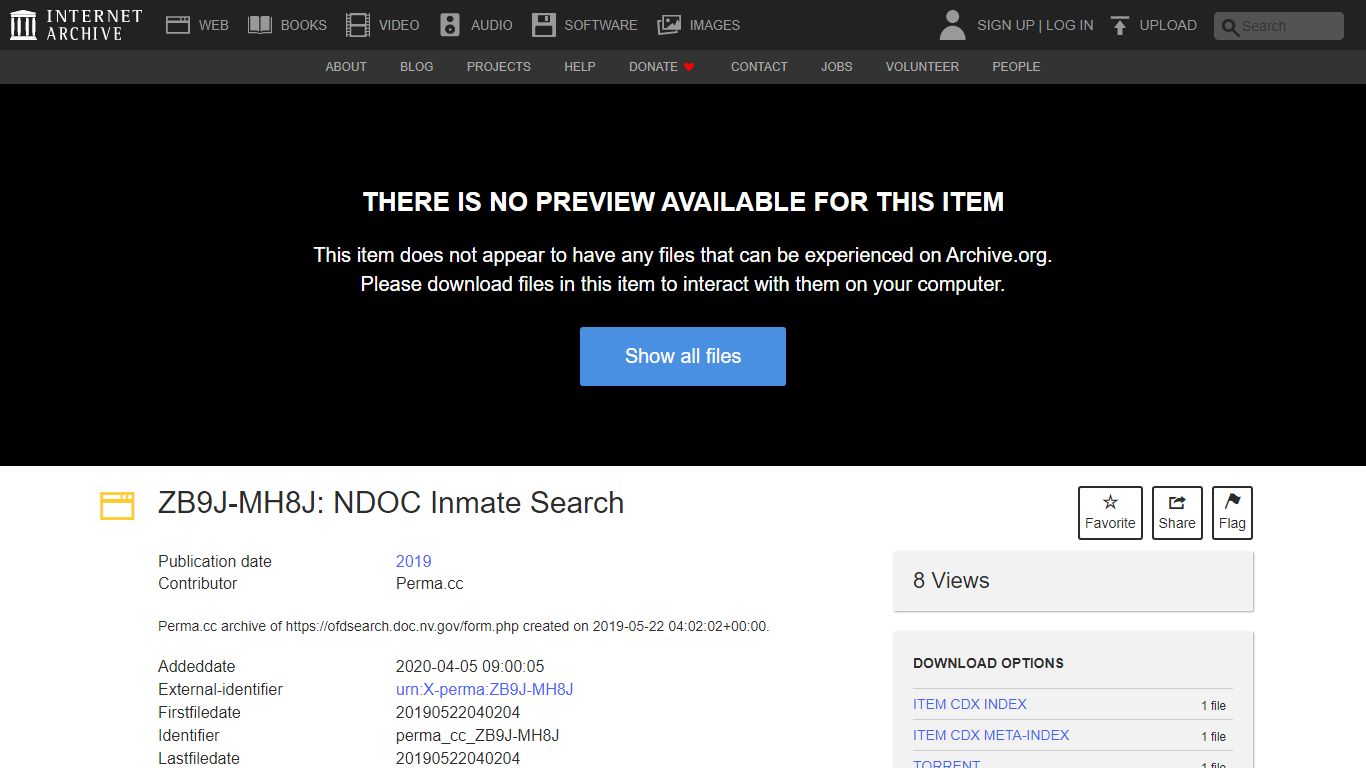The width and height of the screenshot is (1366, 768).
Task: Click the Addeddate value 2020-04-05 09:00:05
Action: click(x=470, y=666)
